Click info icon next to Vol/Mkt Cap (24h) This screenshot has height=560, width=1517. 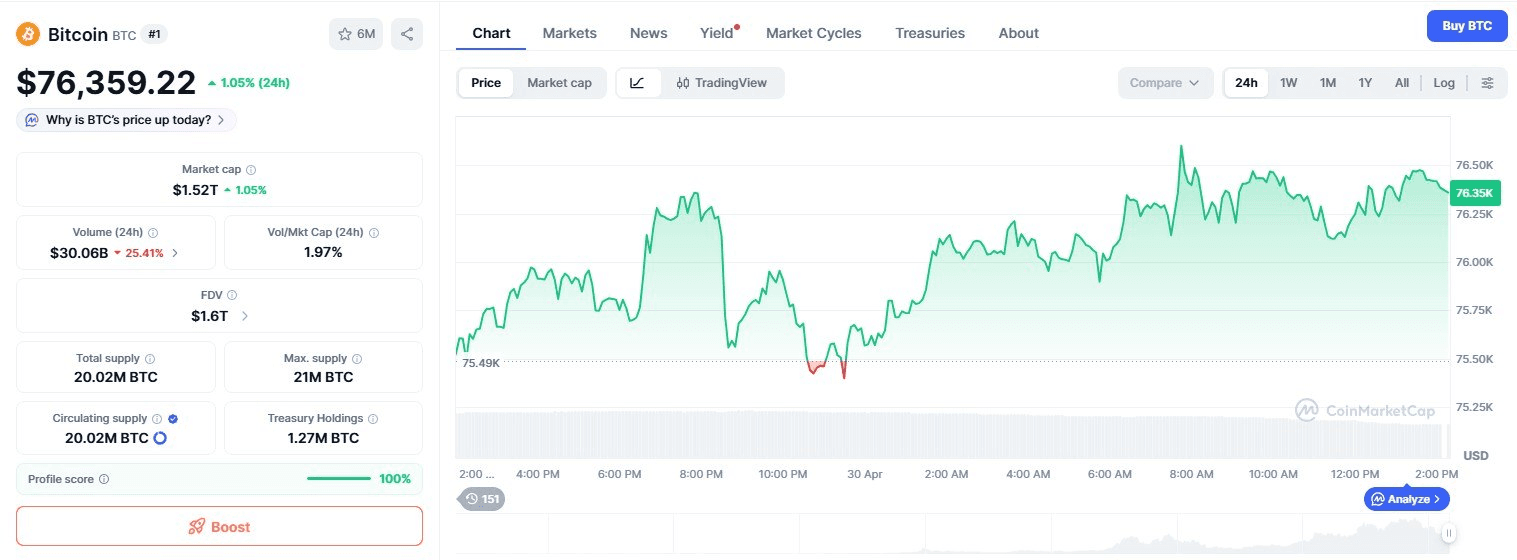[x=374, y=232]
